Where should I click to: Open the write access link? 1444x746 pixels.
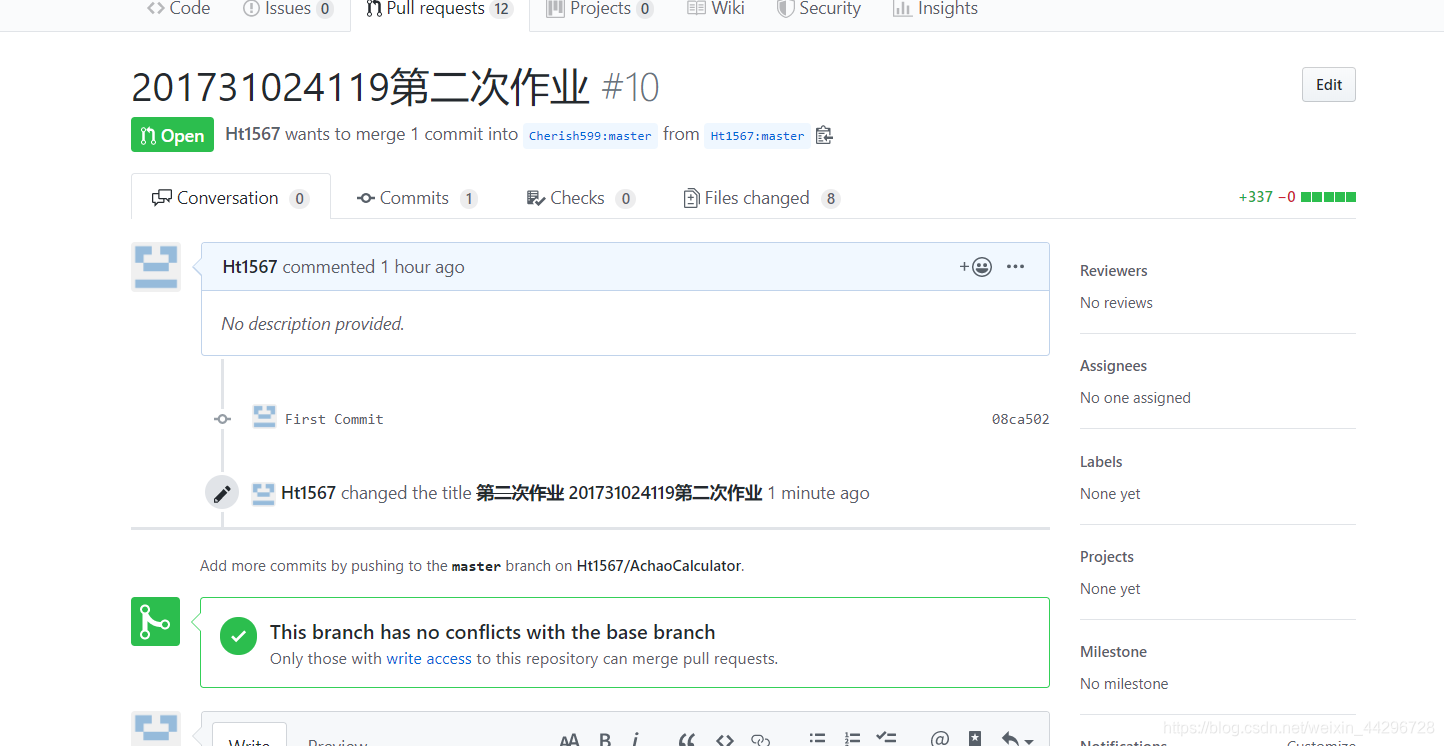[428, 658]
